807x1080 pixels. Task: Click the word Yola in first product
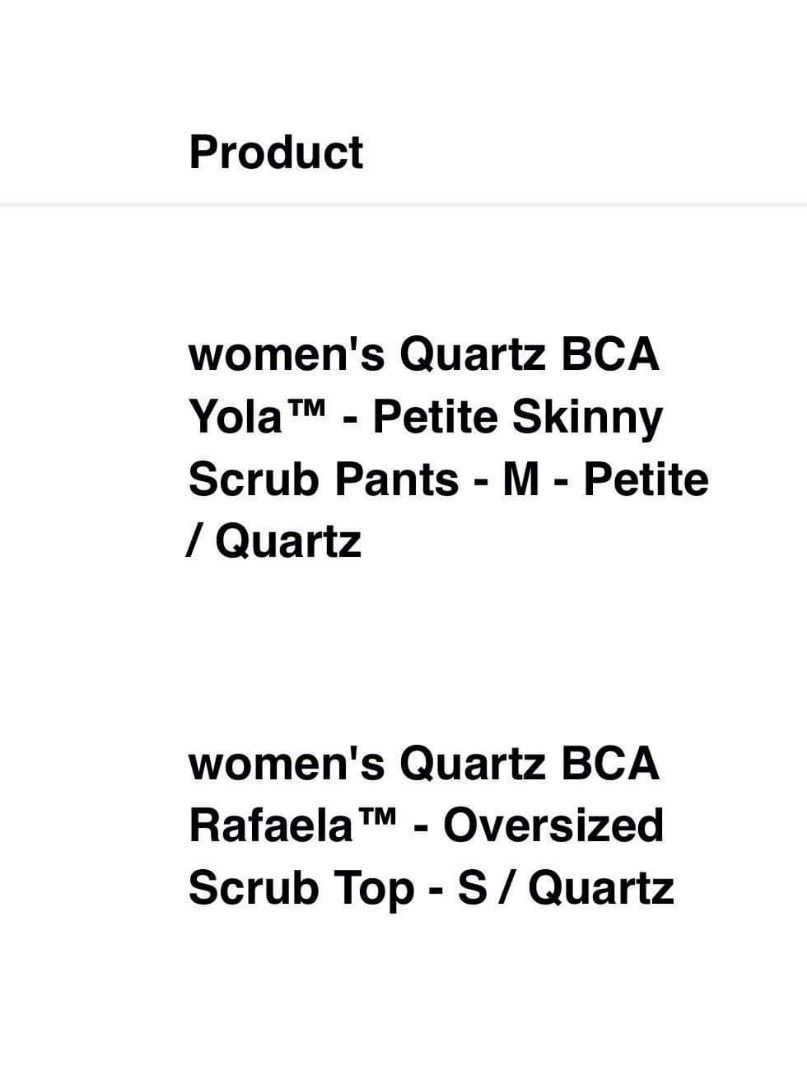[231, 418]
